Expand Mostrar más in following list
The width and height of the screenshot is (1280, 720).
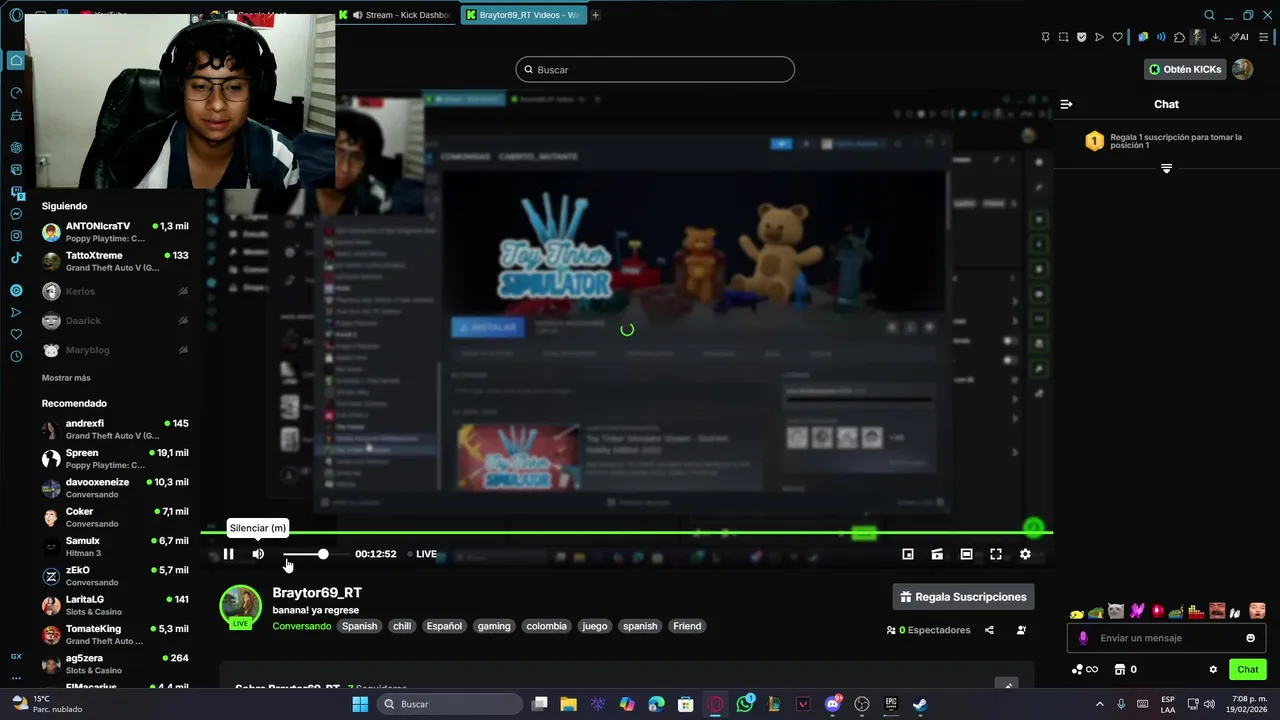(66, 378)
